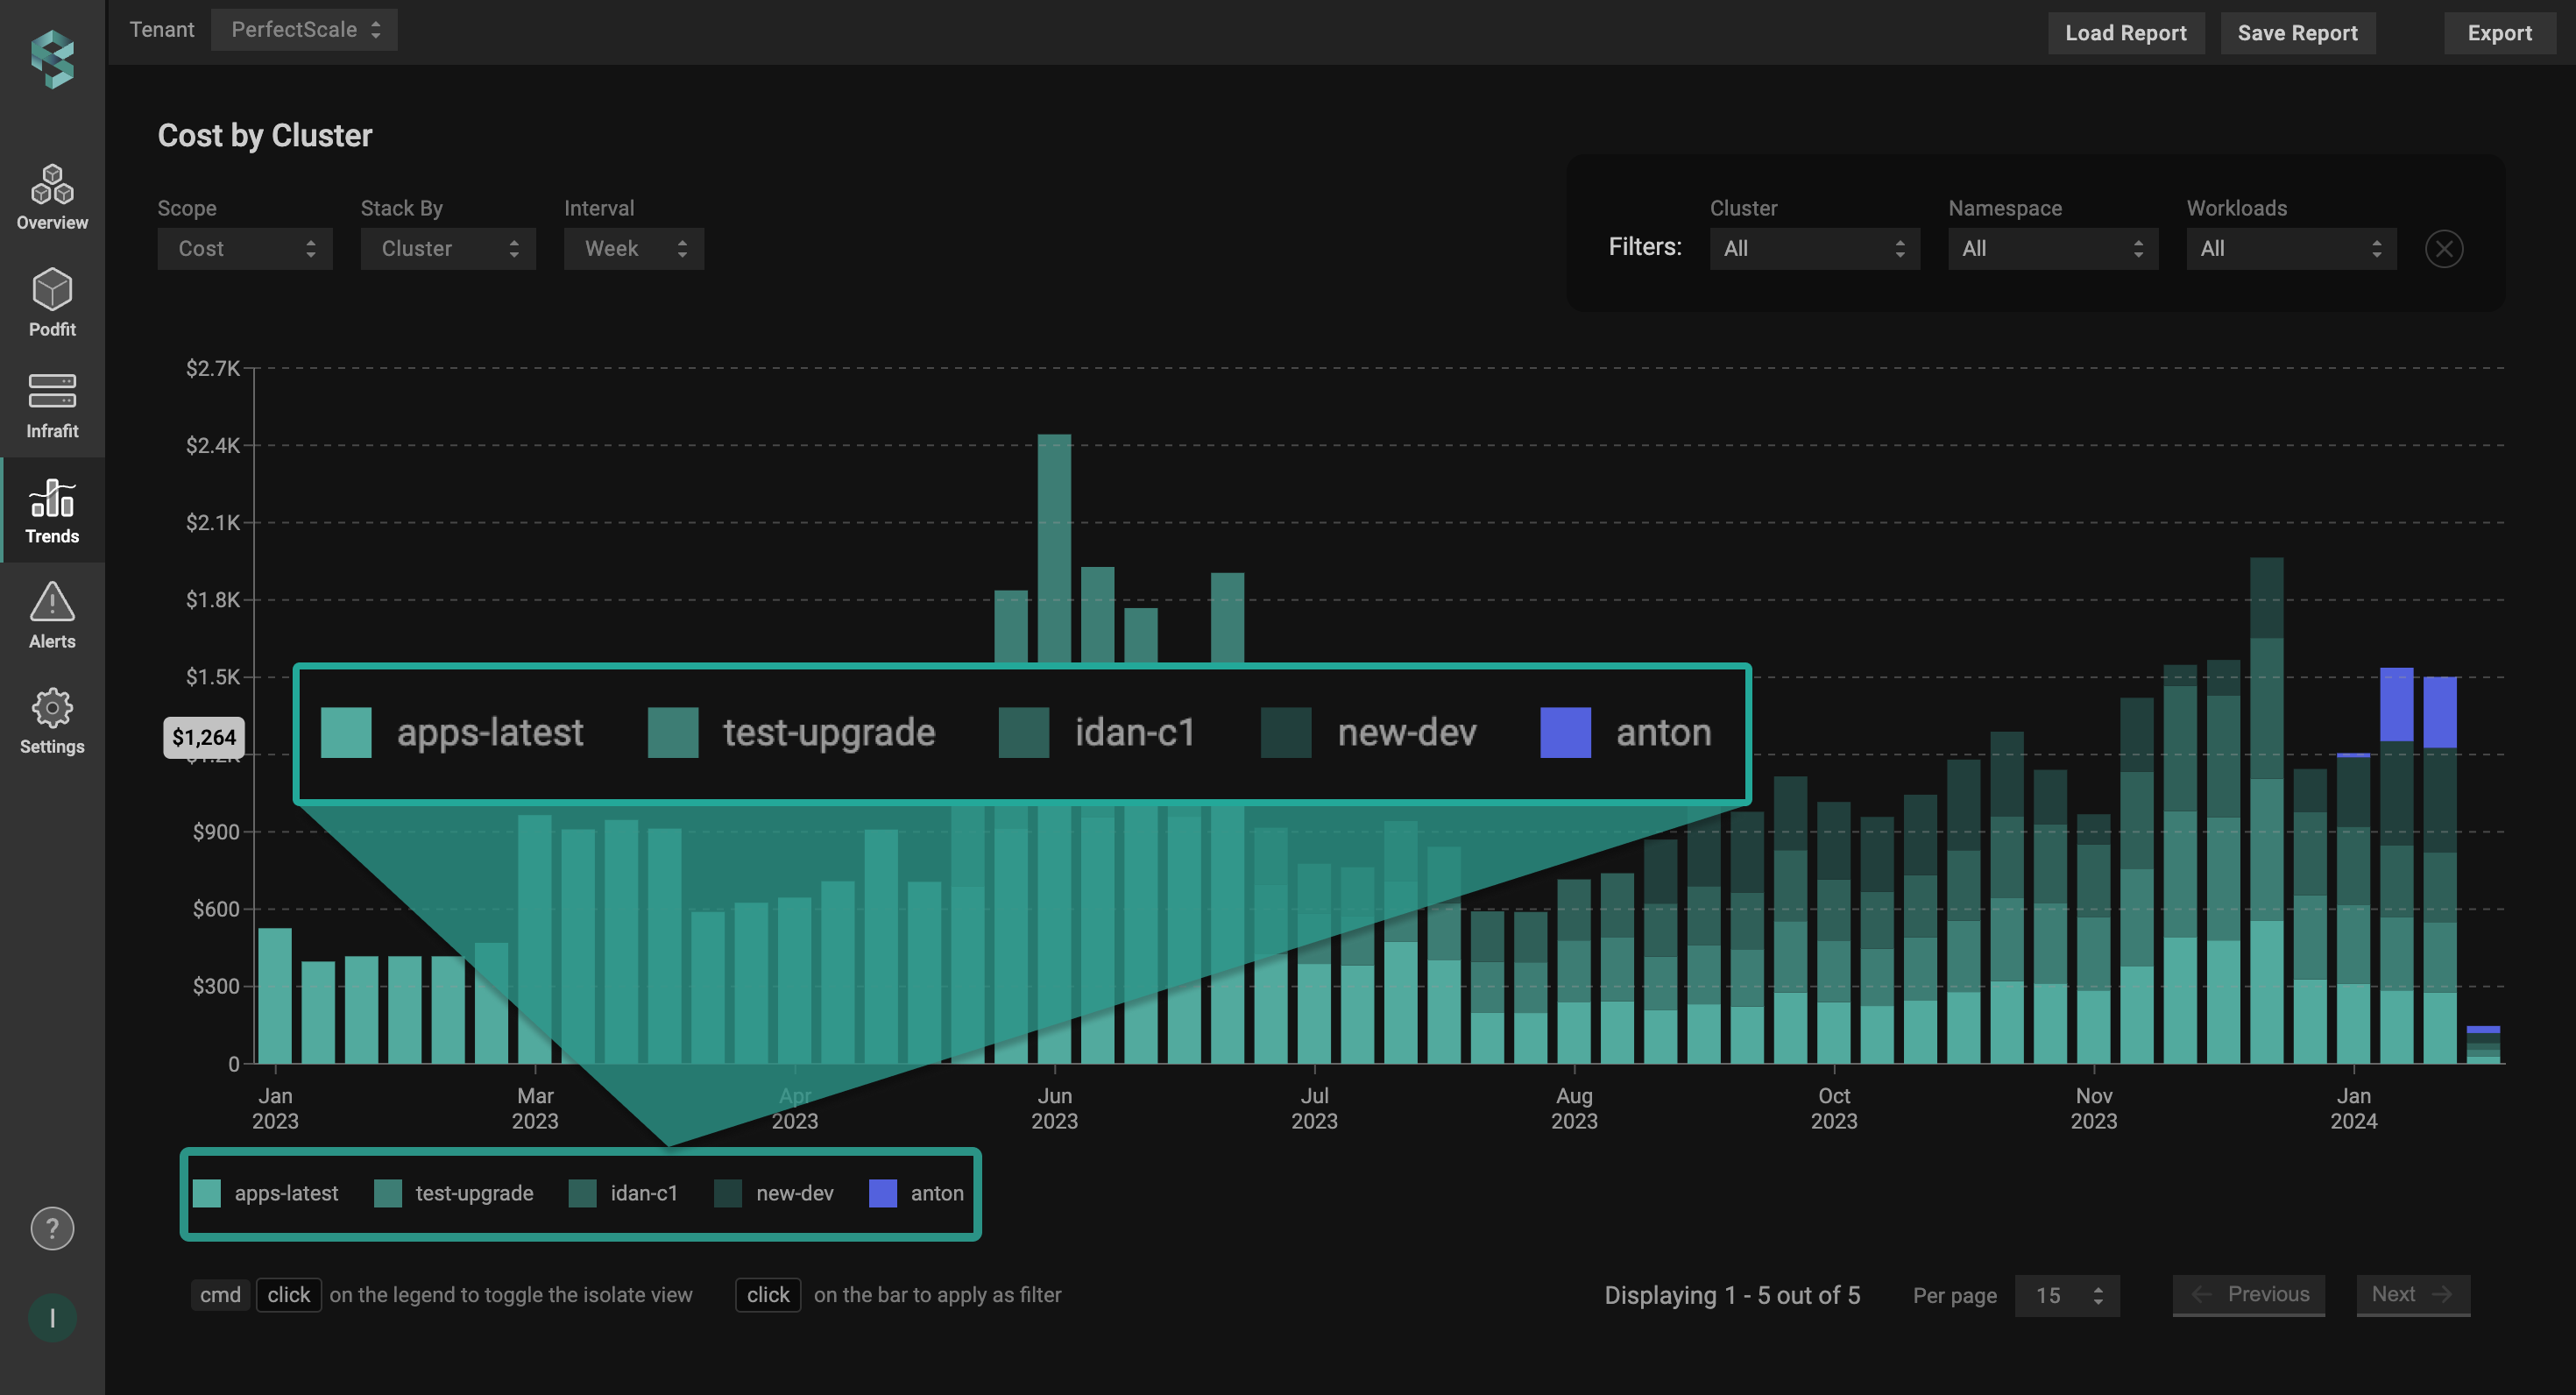The width and height of the screenshot is (2576, 1395).
Task: Click the help question mark icon
Action: [x=52, y=1228]
